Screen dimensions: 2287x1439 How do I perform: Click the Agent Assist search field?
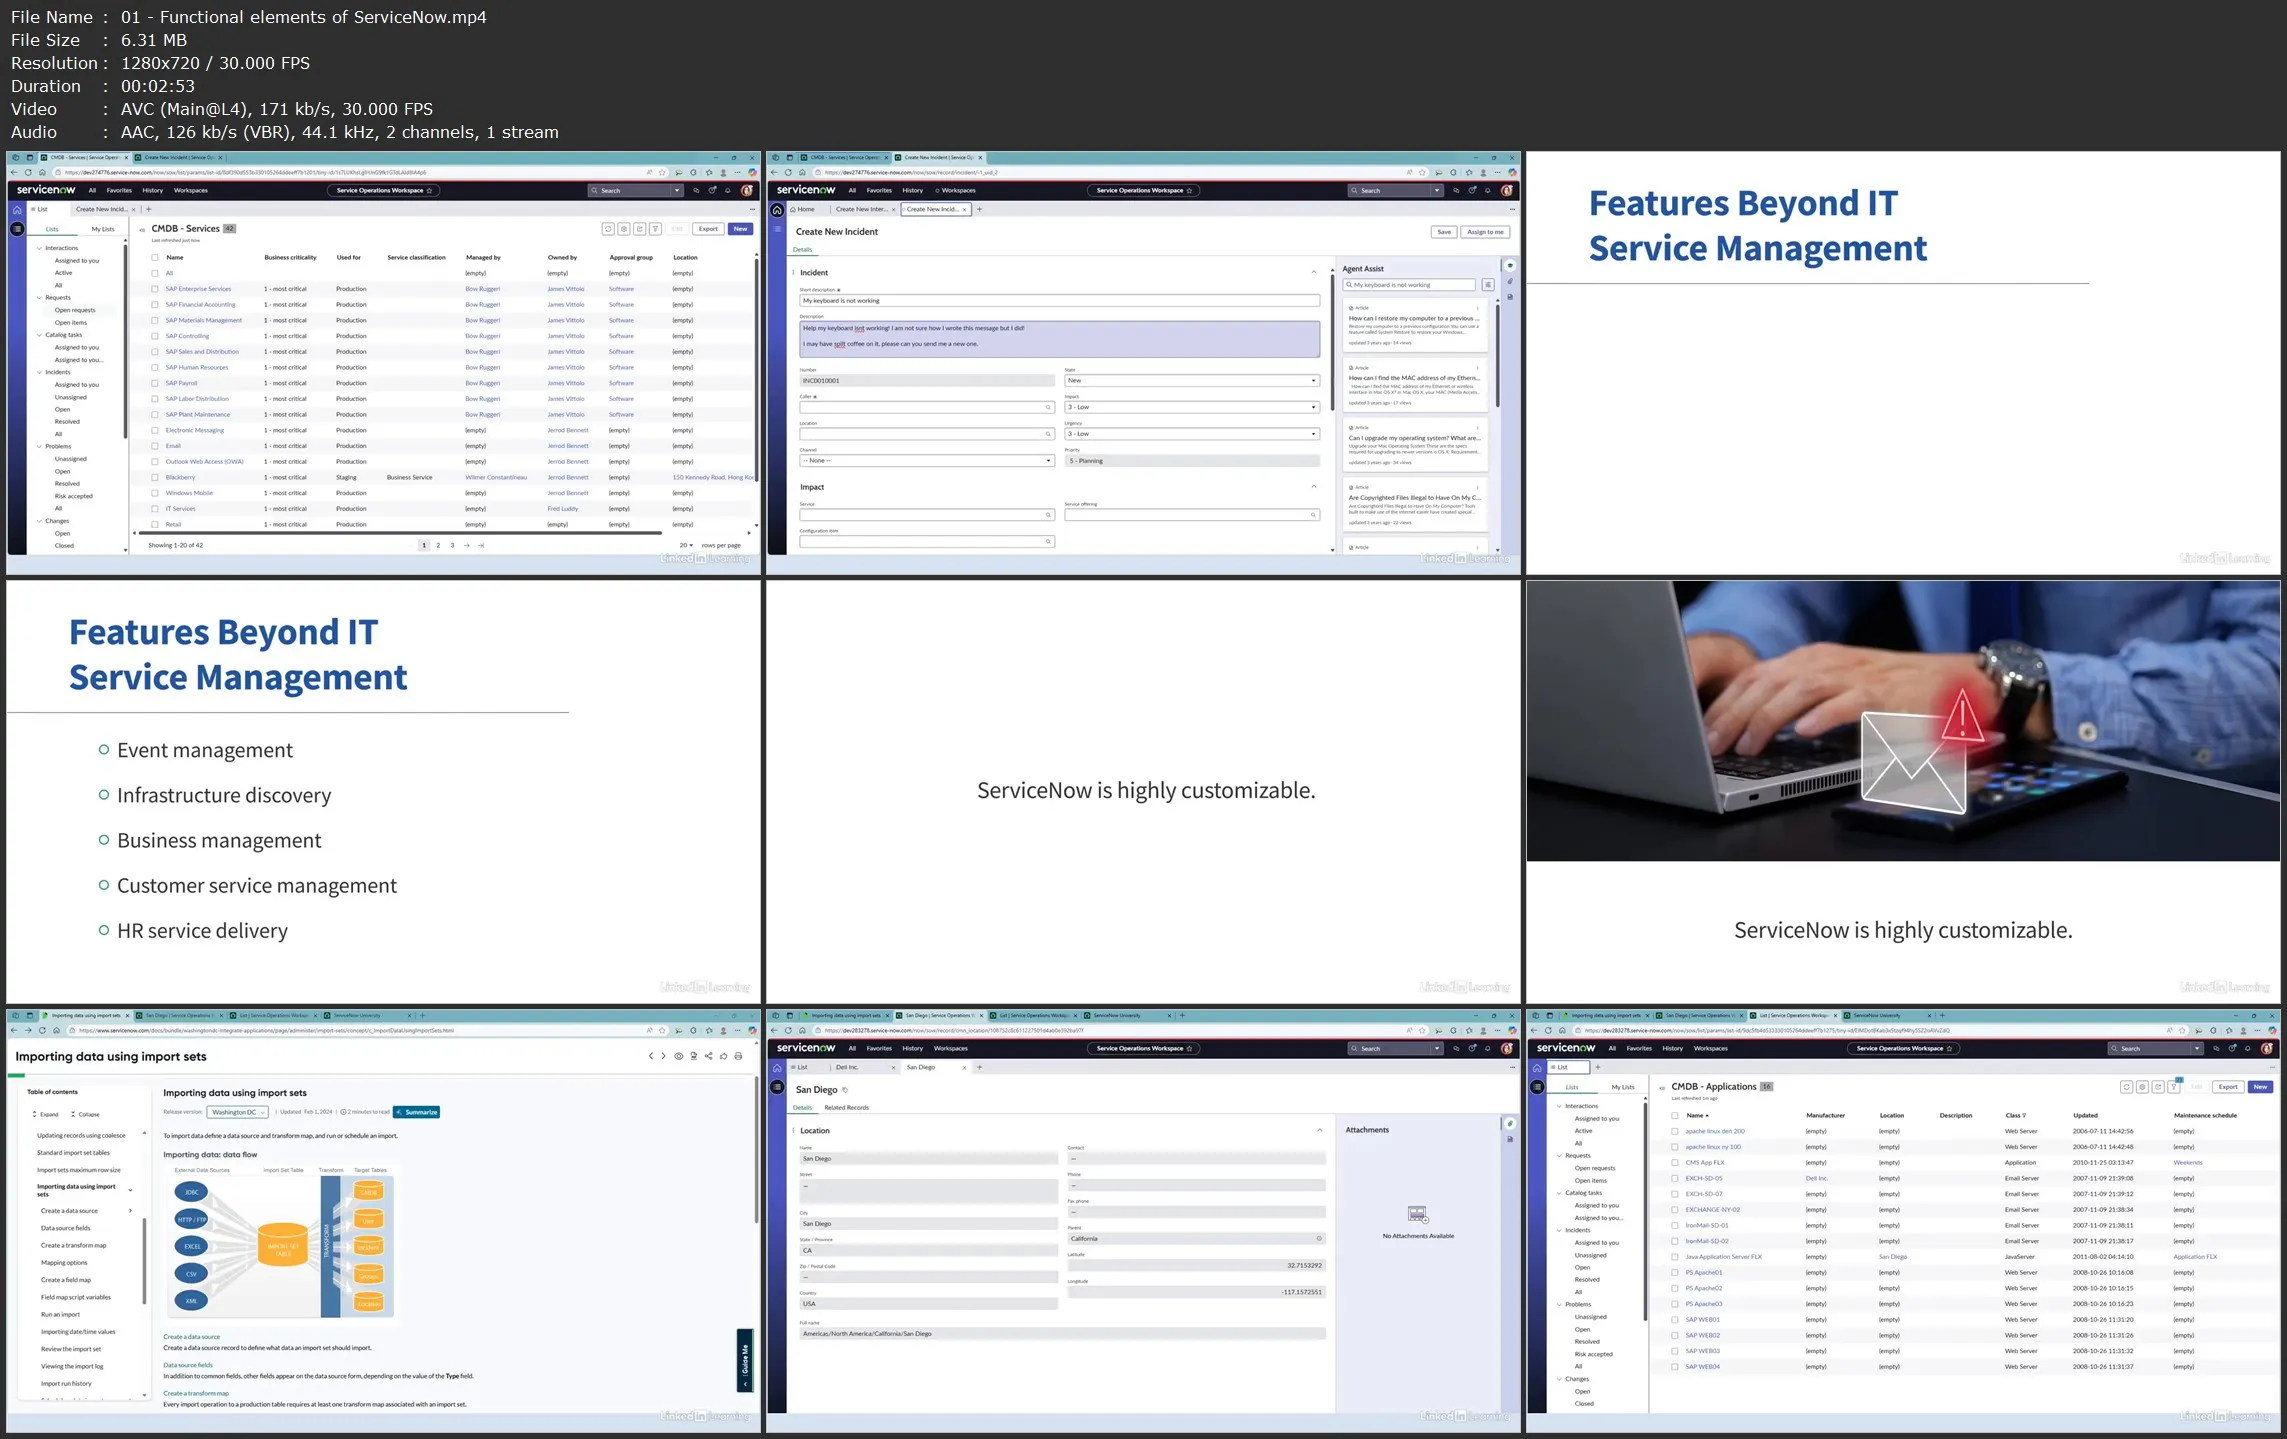[x=1409, y=285]
